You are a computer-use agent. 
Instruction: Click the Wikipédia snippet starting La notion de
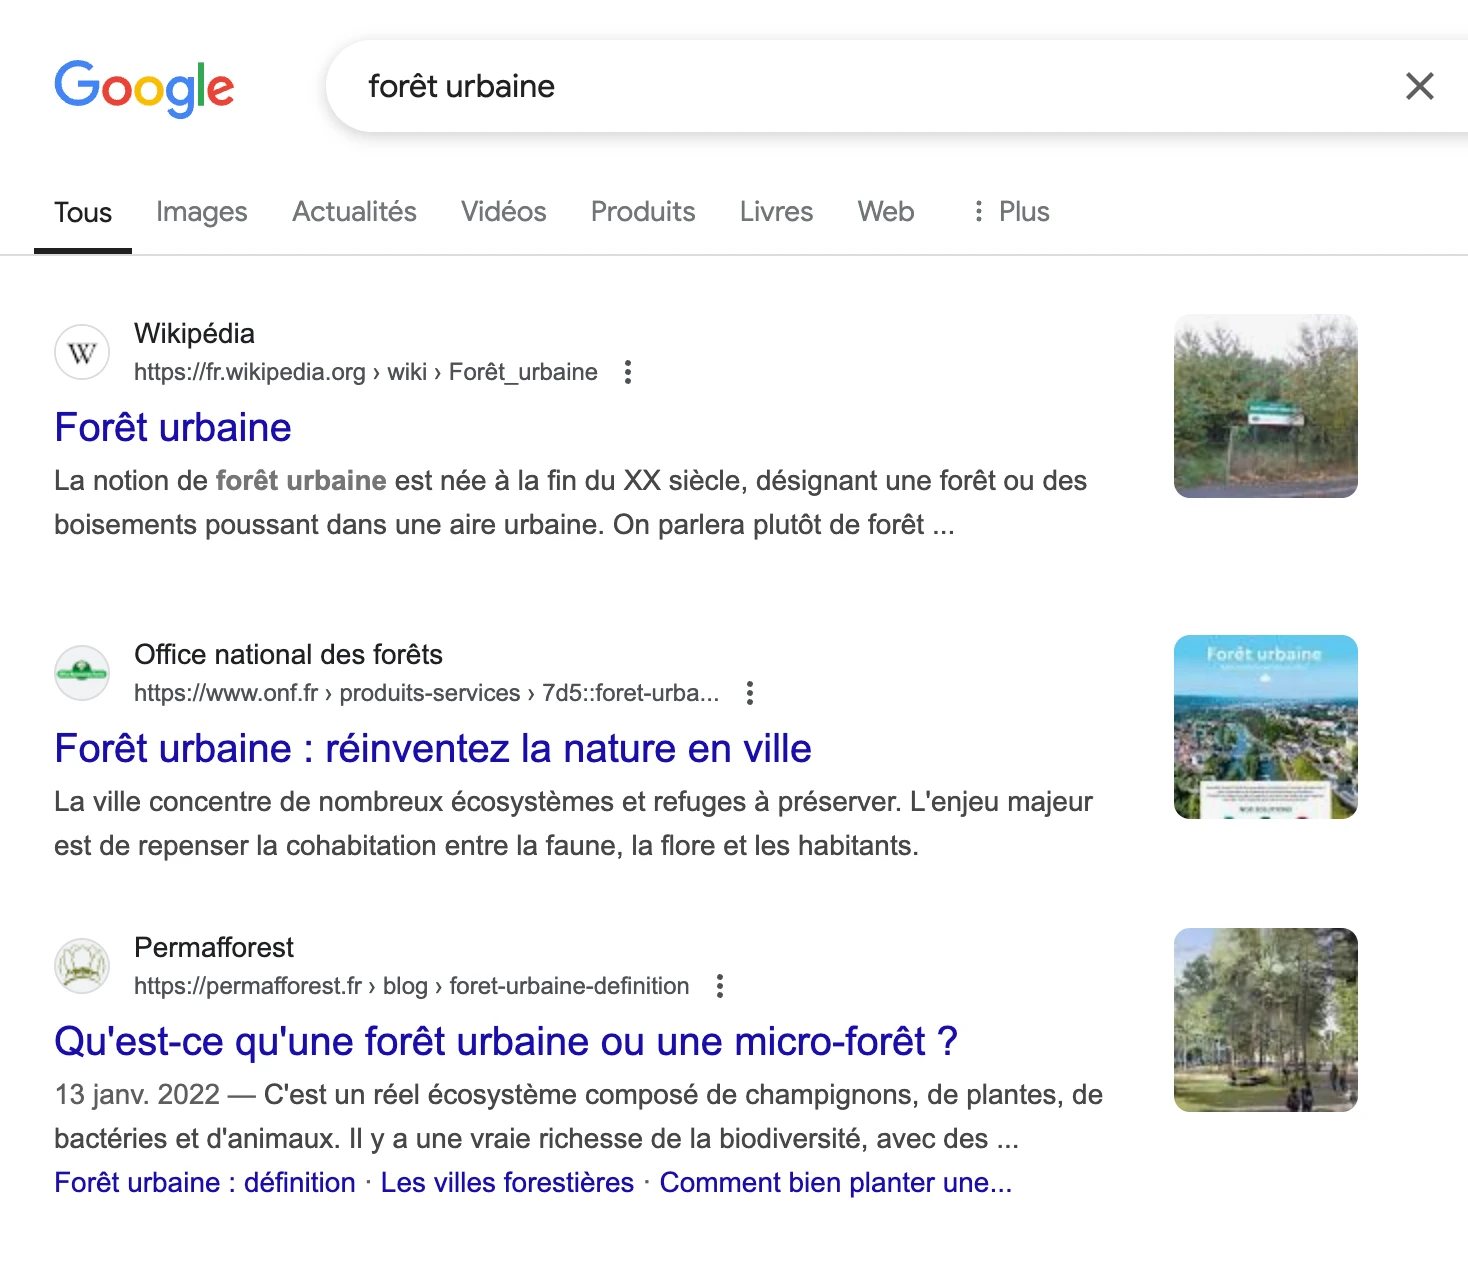click(x=571, y=503)
